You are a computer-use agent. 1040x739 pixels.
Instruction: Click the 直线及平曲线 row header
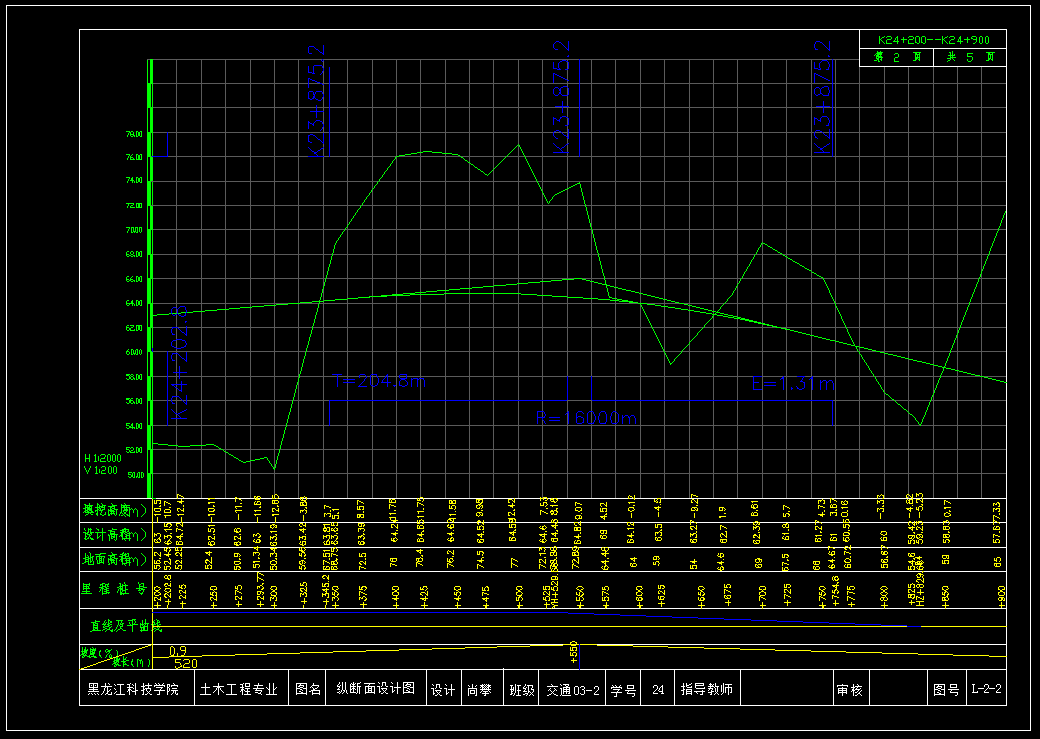(x=120, y=626)
